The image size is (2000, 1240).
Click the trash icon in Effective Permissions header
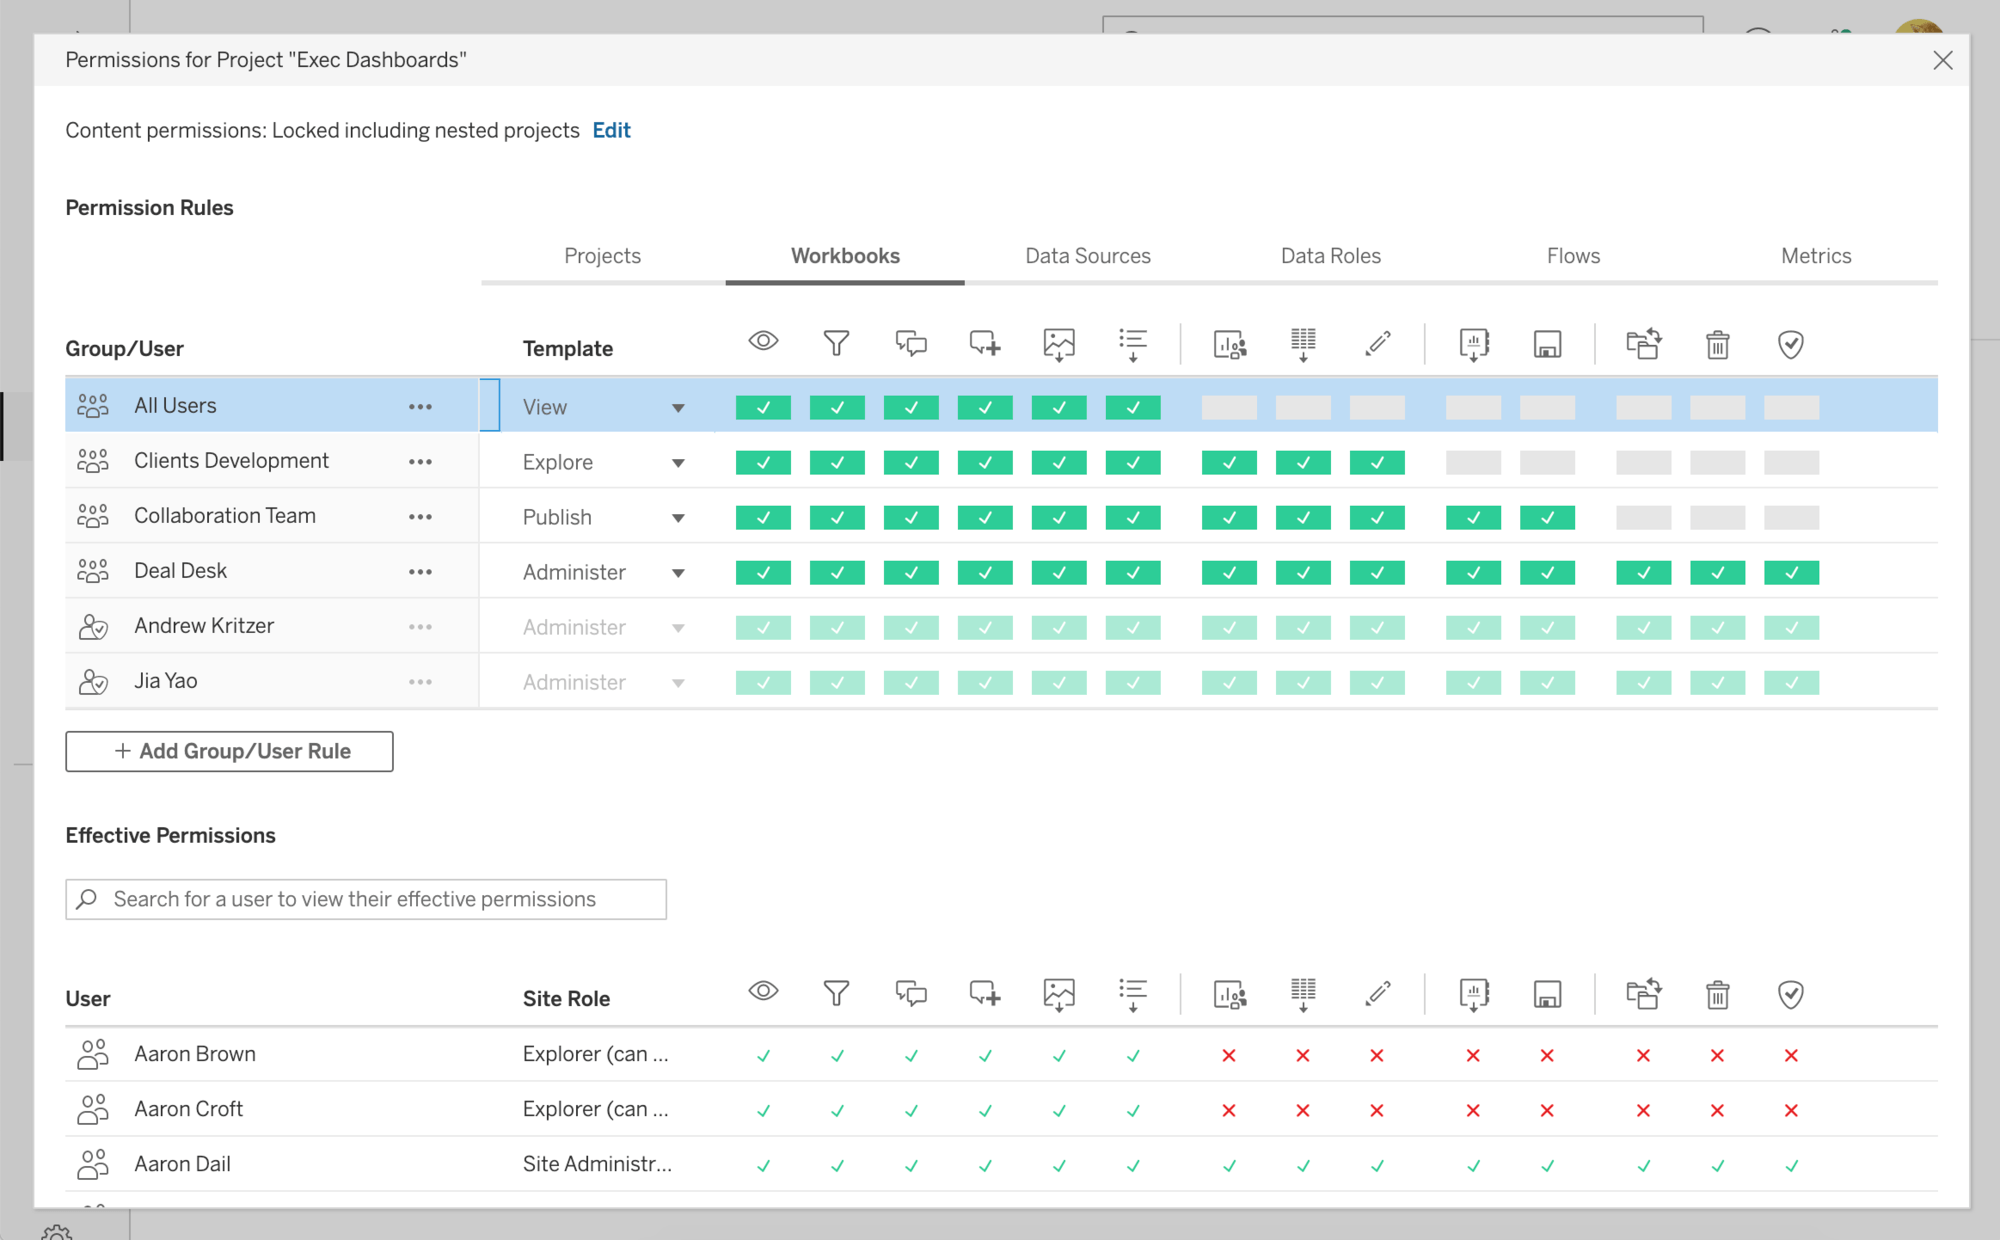click(1717, 995)
